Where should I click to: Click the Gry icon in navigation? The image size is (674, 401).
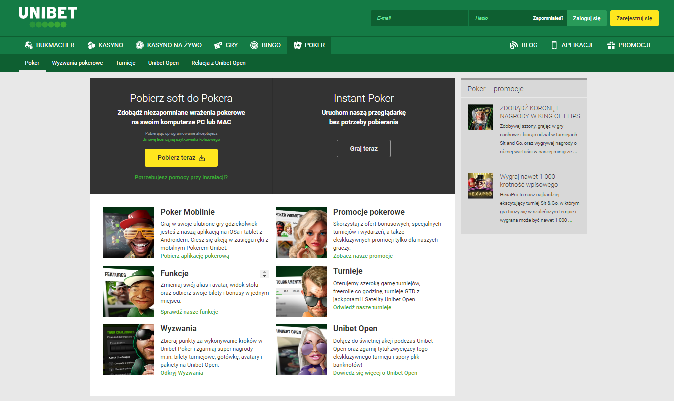click(x=218, y=45)
